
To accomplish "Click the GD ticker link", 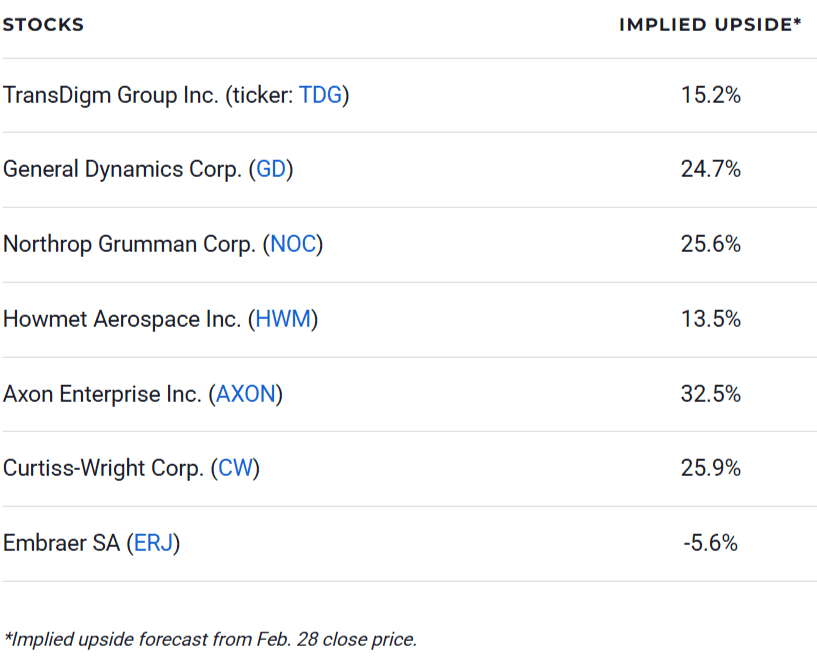I will [271, 169].
